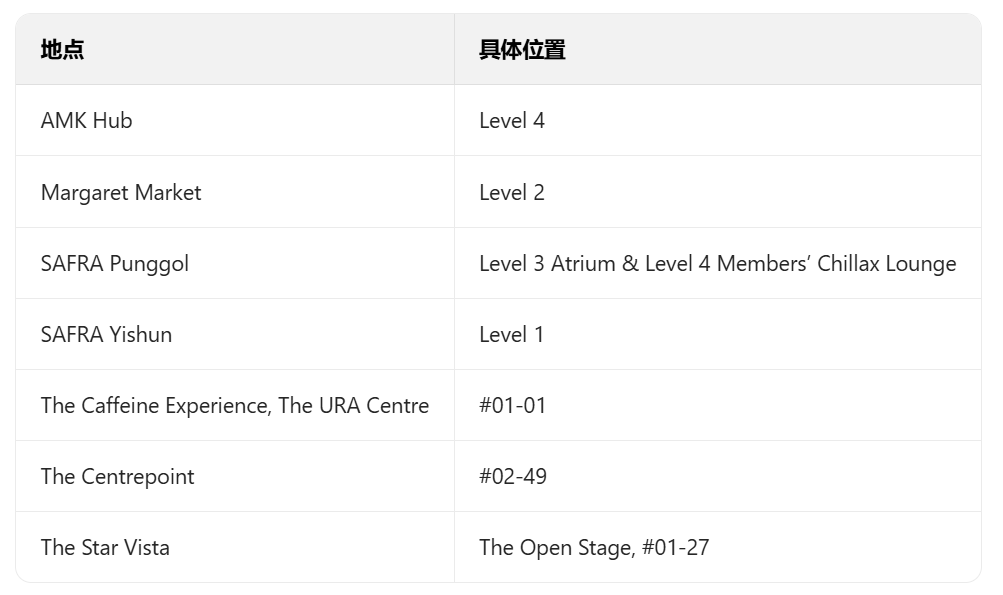Select the SAFRA Punggol cell
This screenshot has width=1003, height=595.
(x=115, y=264)
